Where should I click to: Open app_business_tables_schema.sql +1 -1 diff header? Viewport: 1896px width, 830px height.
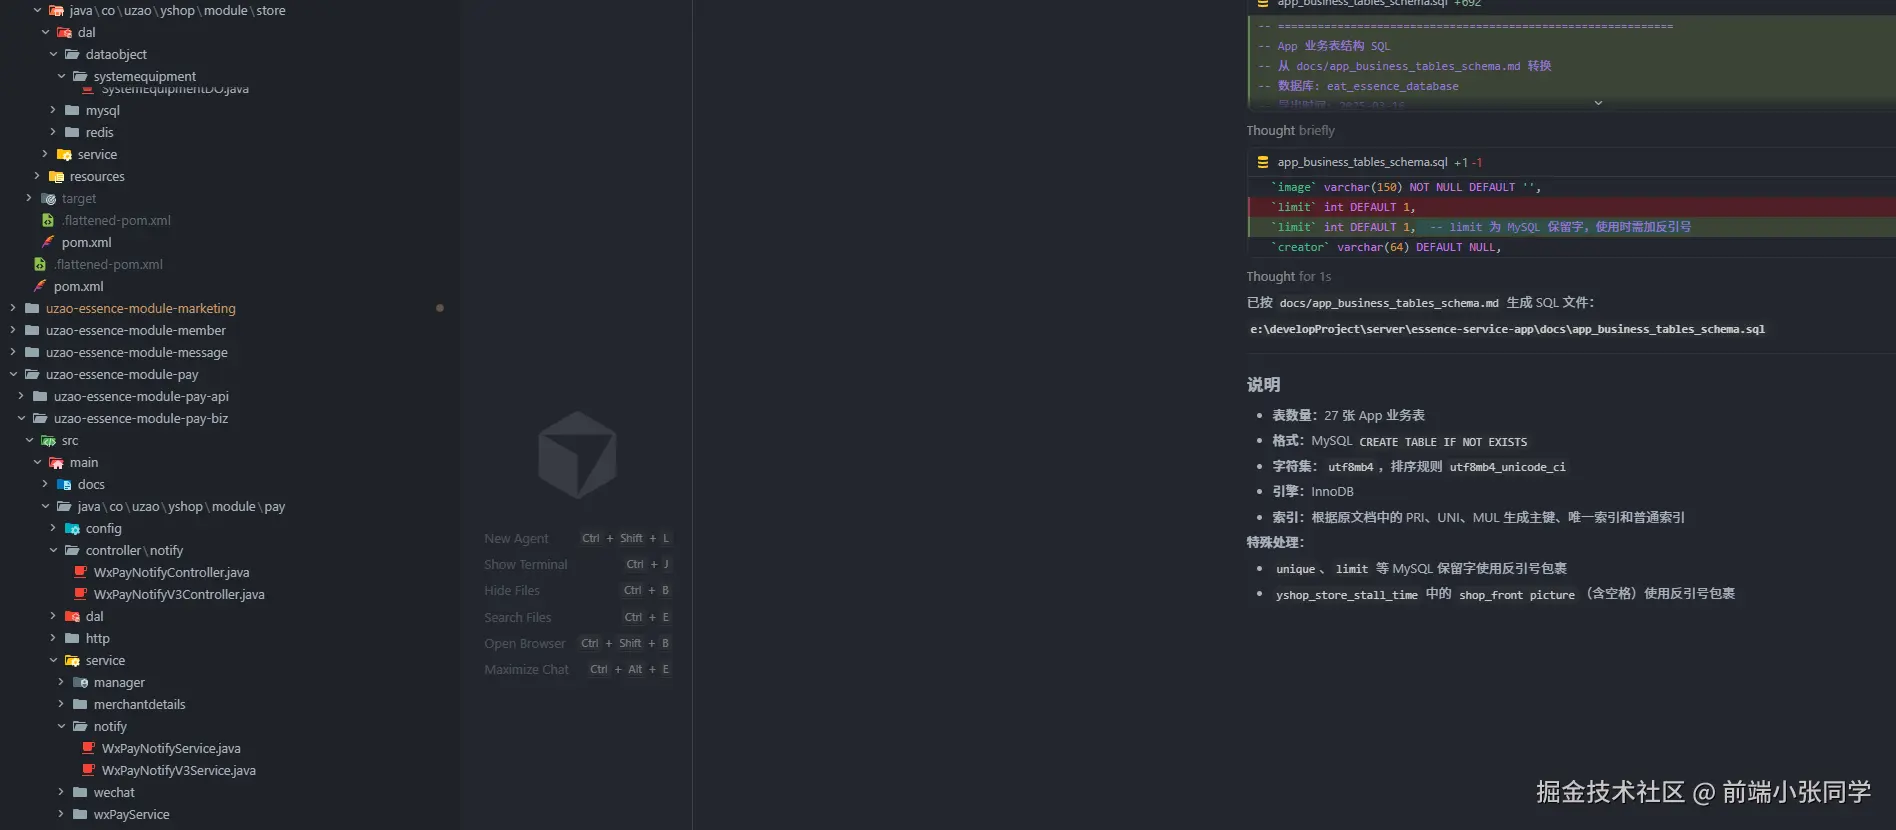click(1570, 162)
